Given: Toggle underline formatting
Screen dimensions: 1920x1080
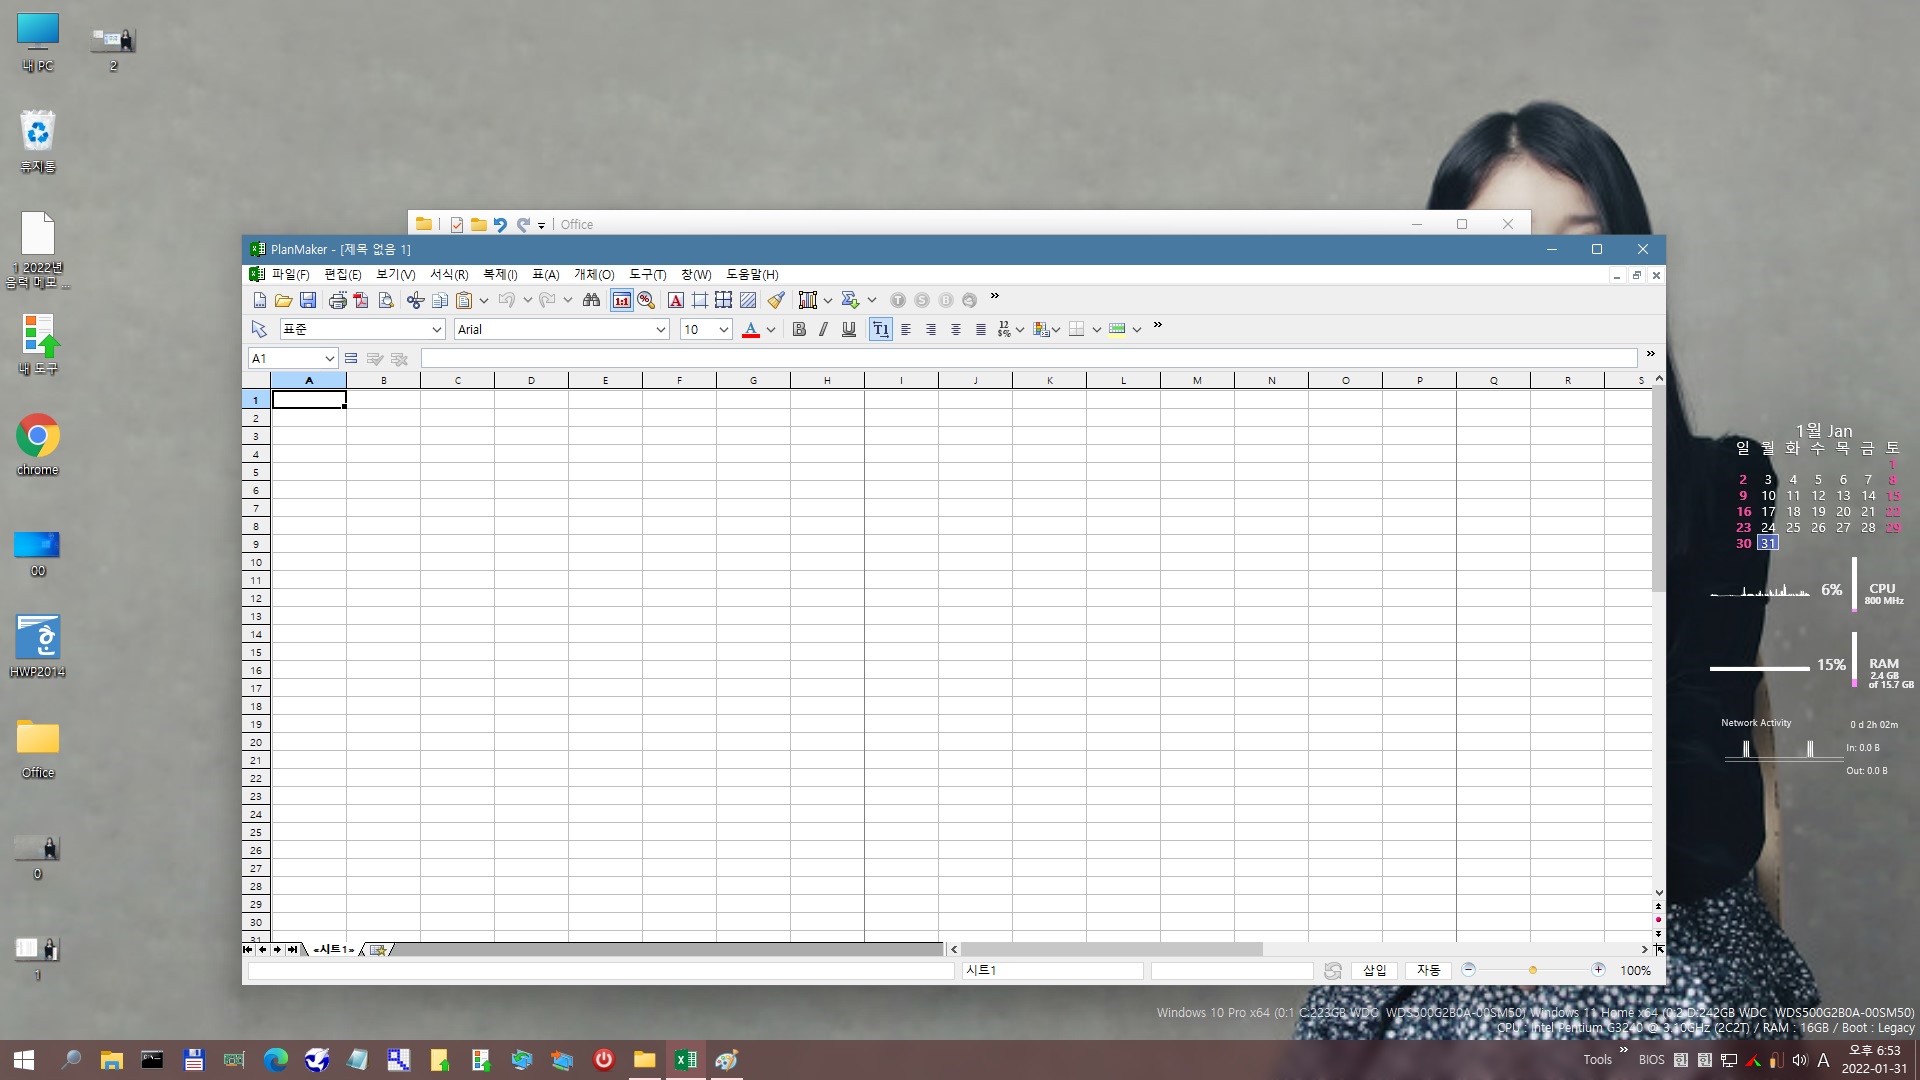Looking at the screenshot, I should click(x=849, y=329).
